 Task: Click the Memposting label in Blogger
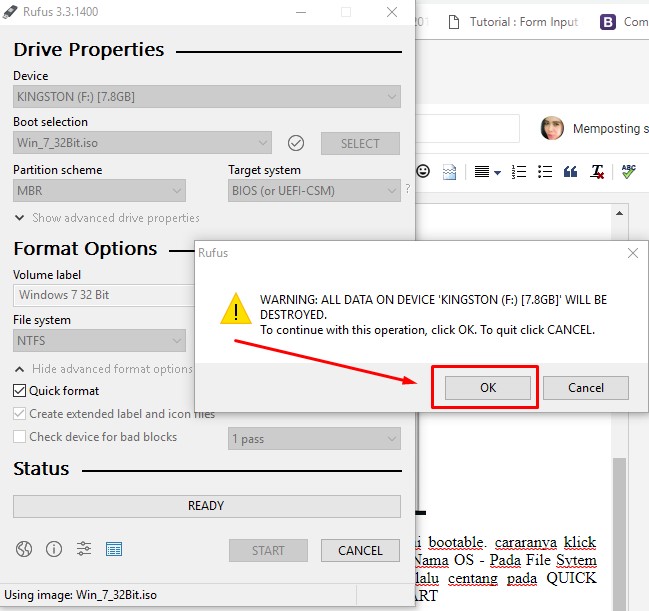[611, 129]
